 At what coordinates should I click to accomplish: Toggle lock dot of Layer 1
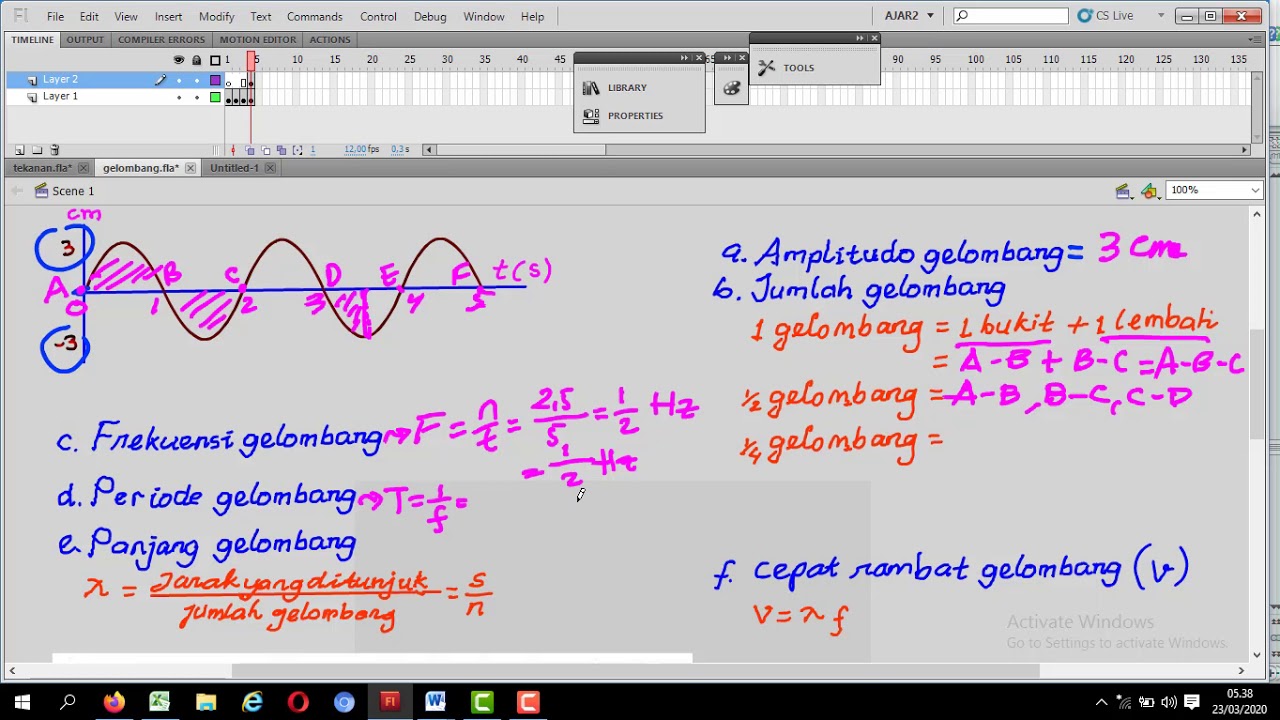[196, 97]
